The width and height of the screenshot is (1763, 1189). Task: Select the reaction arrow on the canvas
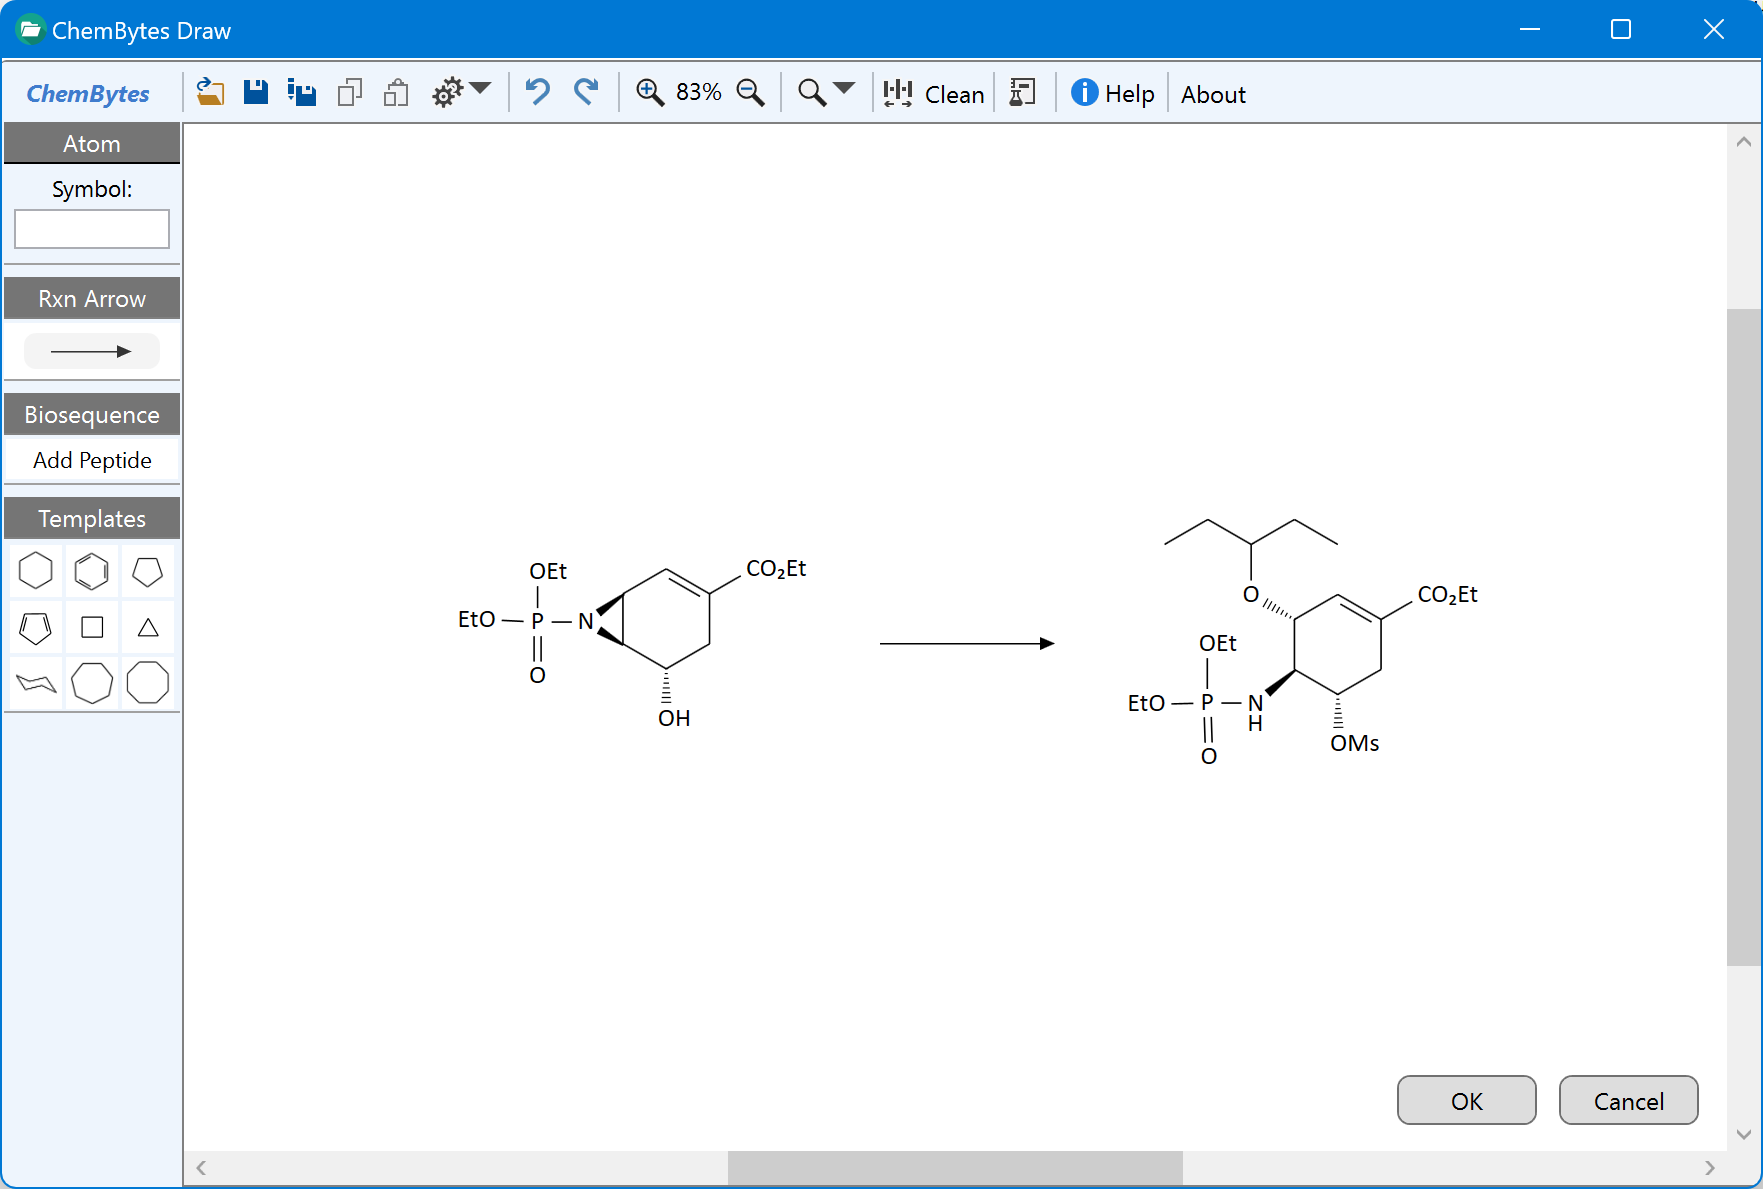(967, 643)
